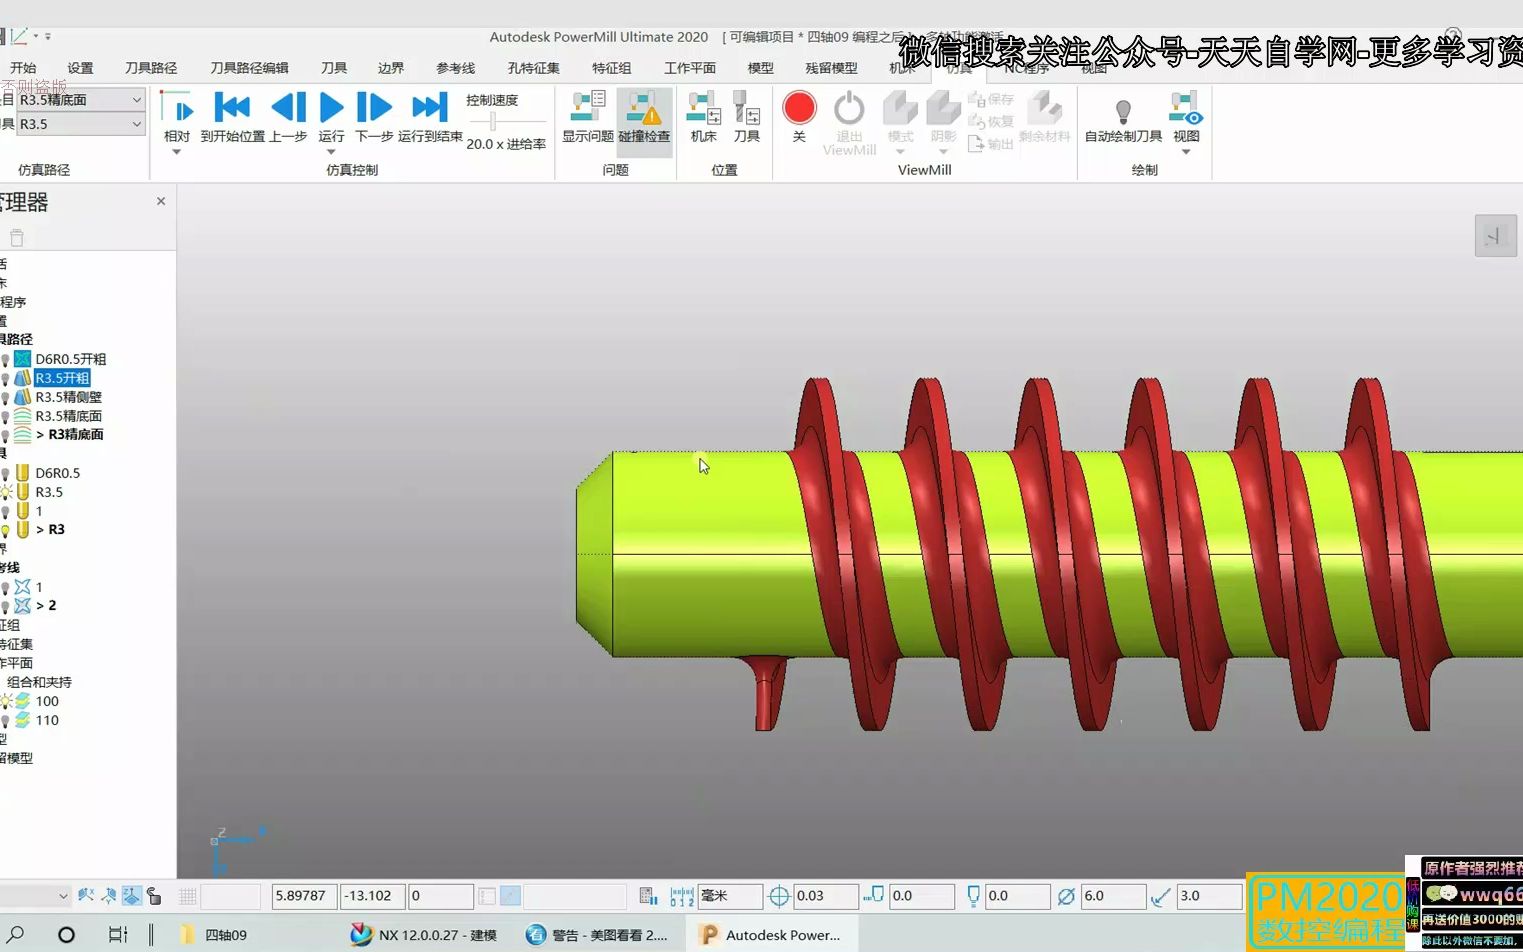The image size is (1523, 952).
Task: Click the view cube icon in viewport corner
Action: [1495, 236]
